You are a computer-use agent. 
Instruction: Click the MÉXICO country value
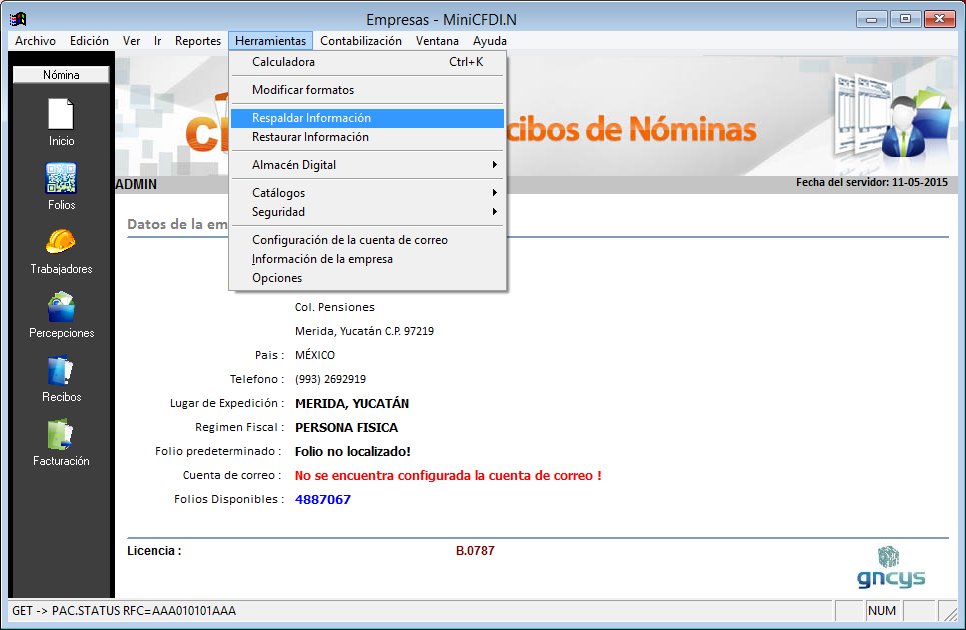point(315,355)
